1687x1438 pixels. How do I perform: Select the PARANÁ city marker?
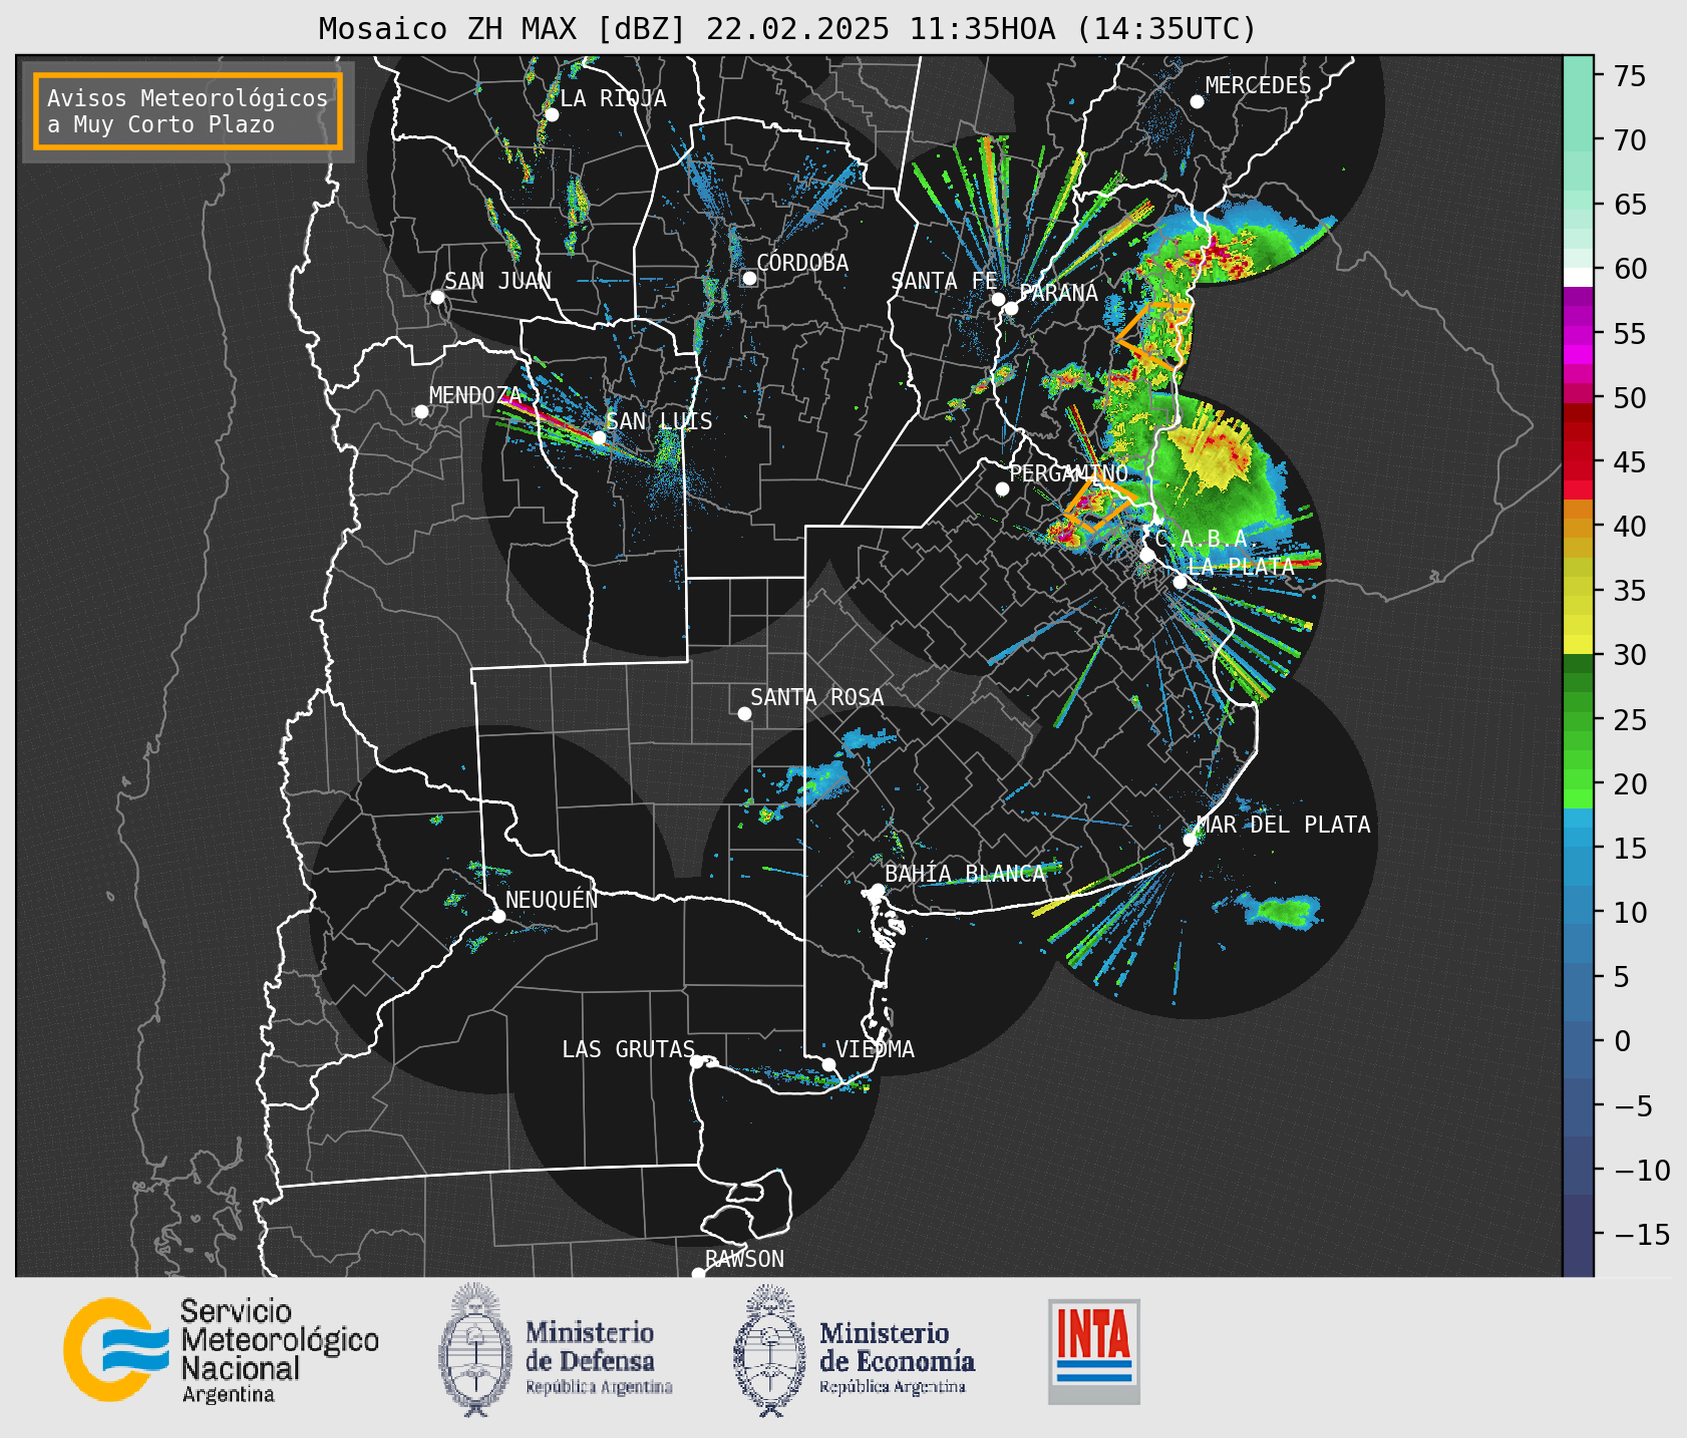[1011, 308]
